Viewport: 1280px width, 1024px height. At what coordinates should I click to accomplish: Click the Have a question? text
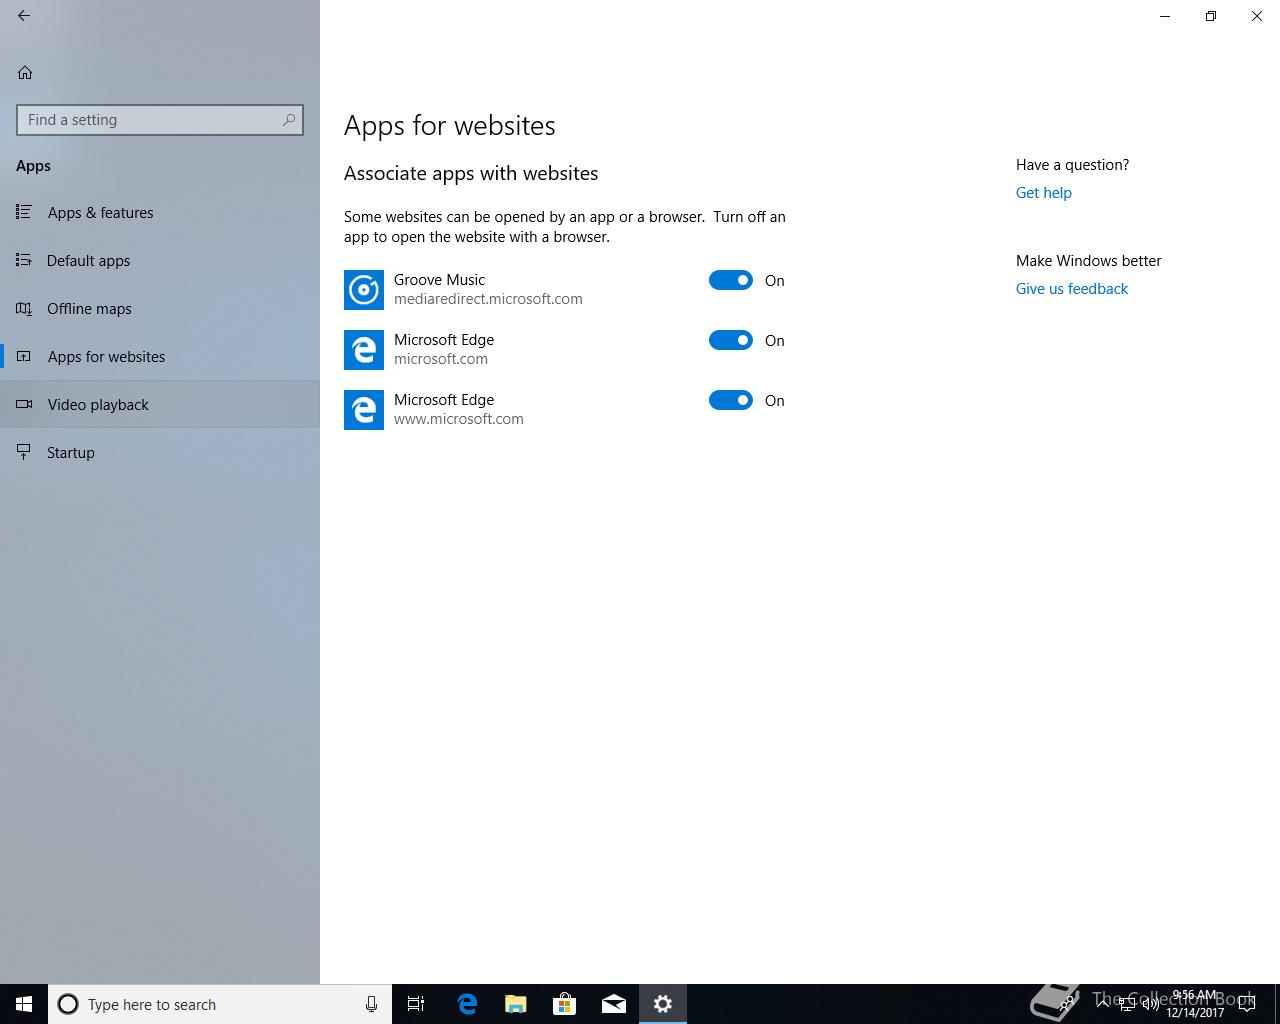coord(1072,165)
